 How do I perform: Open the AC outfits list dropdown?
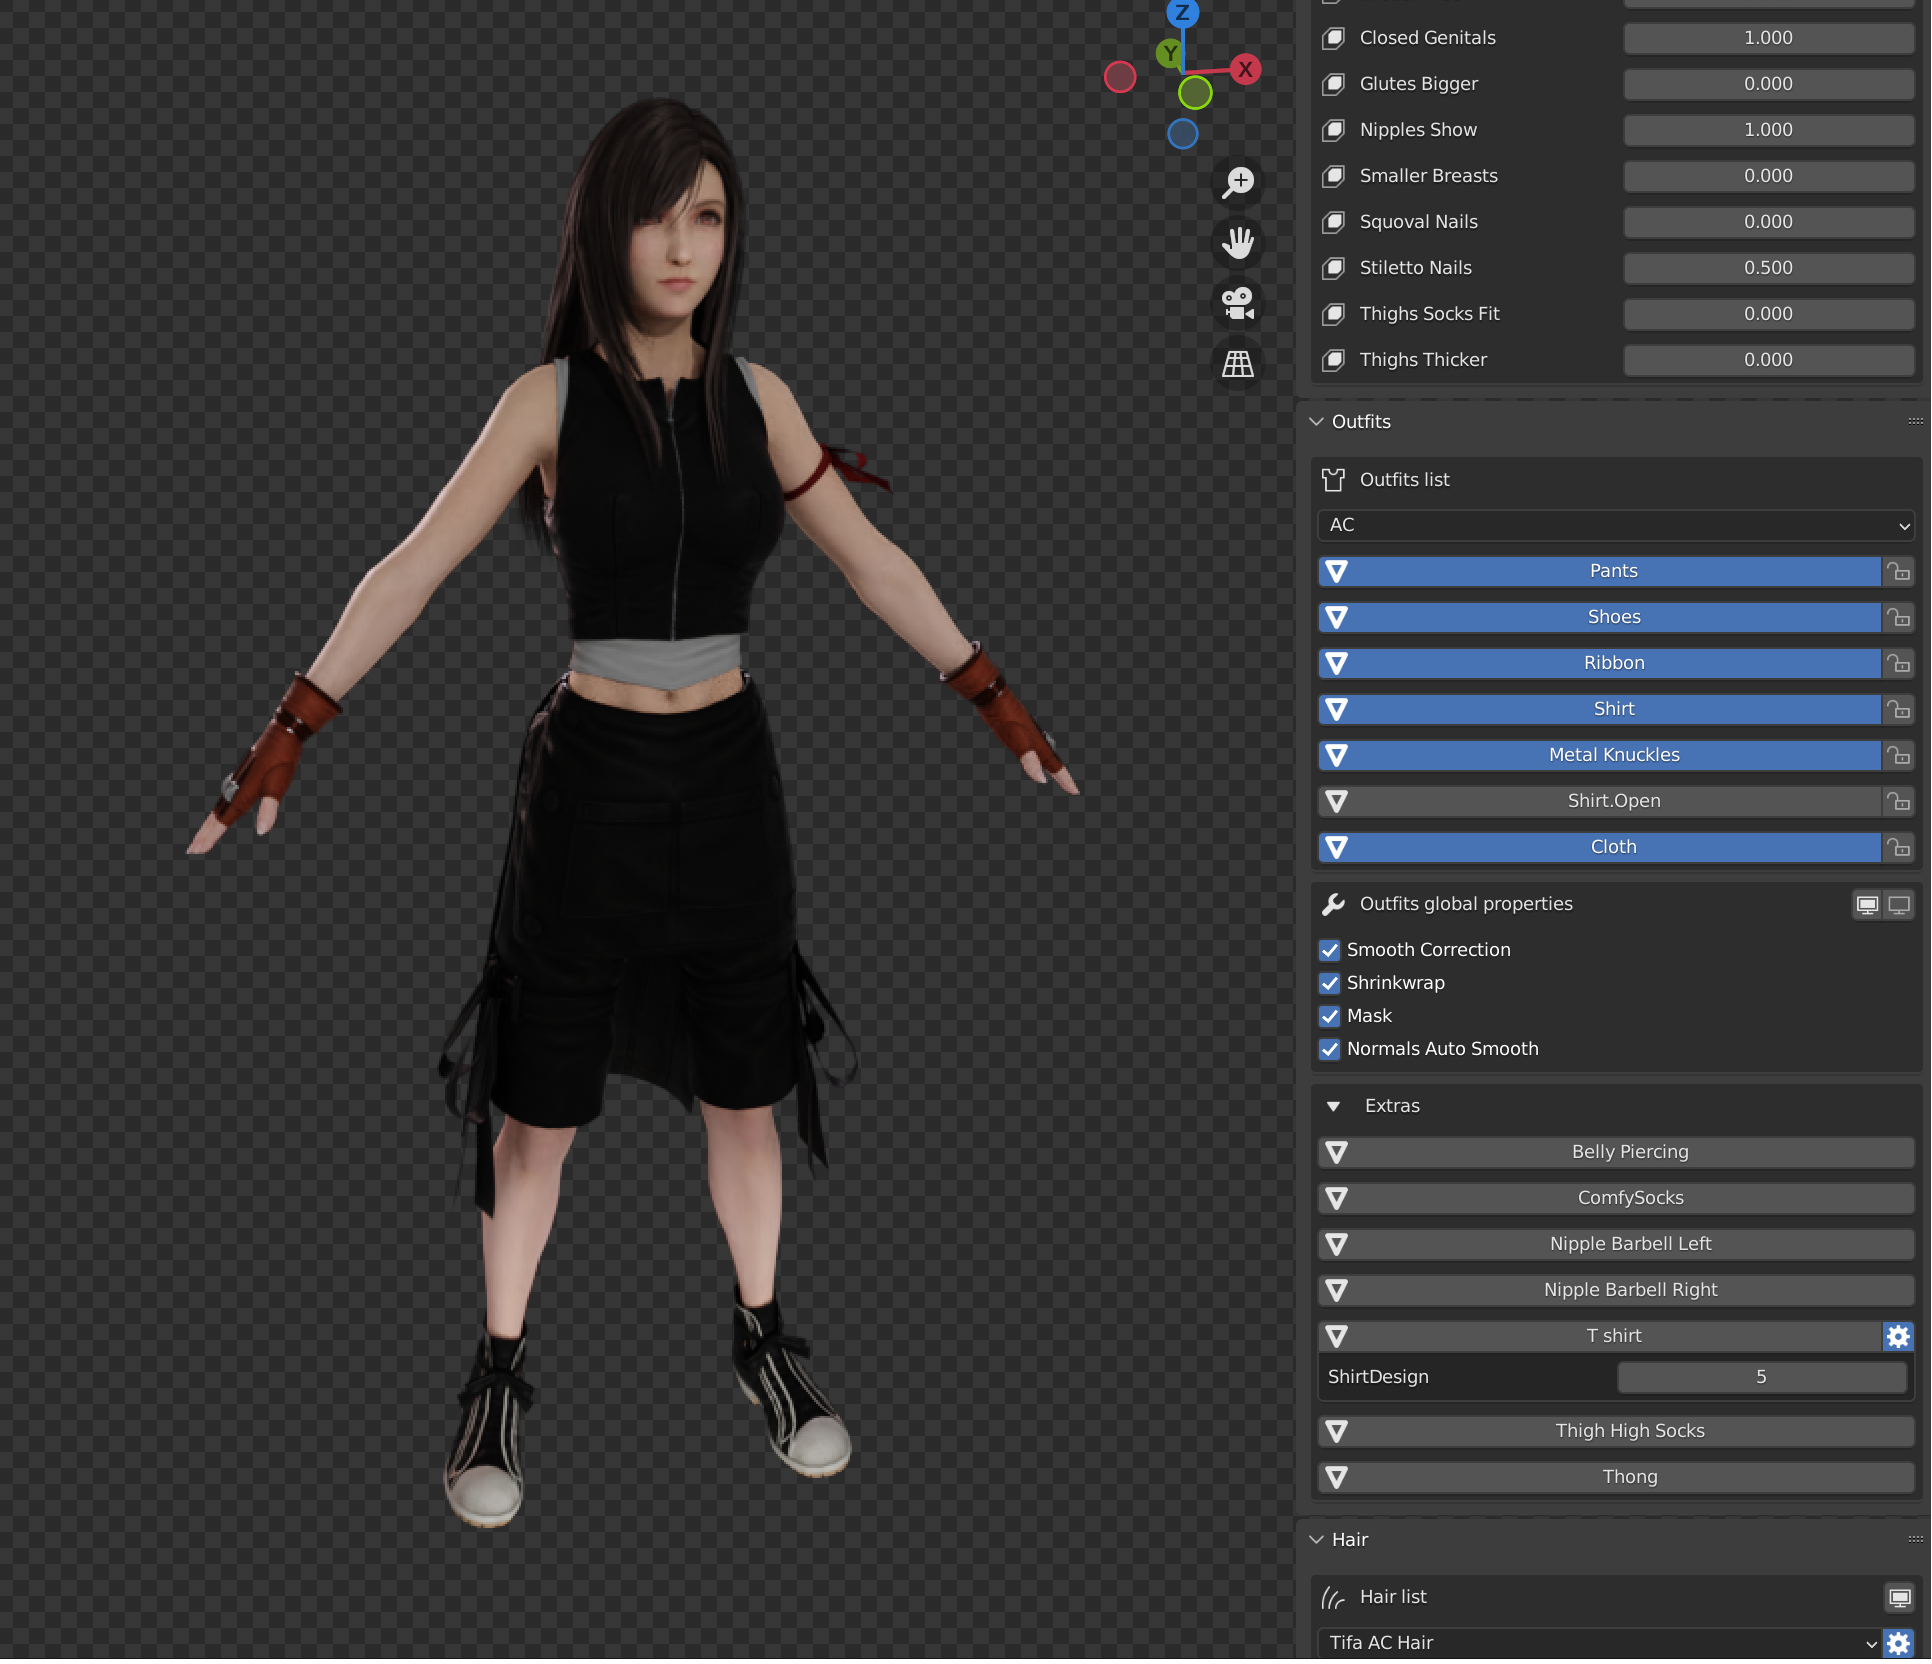(1616, 526)
